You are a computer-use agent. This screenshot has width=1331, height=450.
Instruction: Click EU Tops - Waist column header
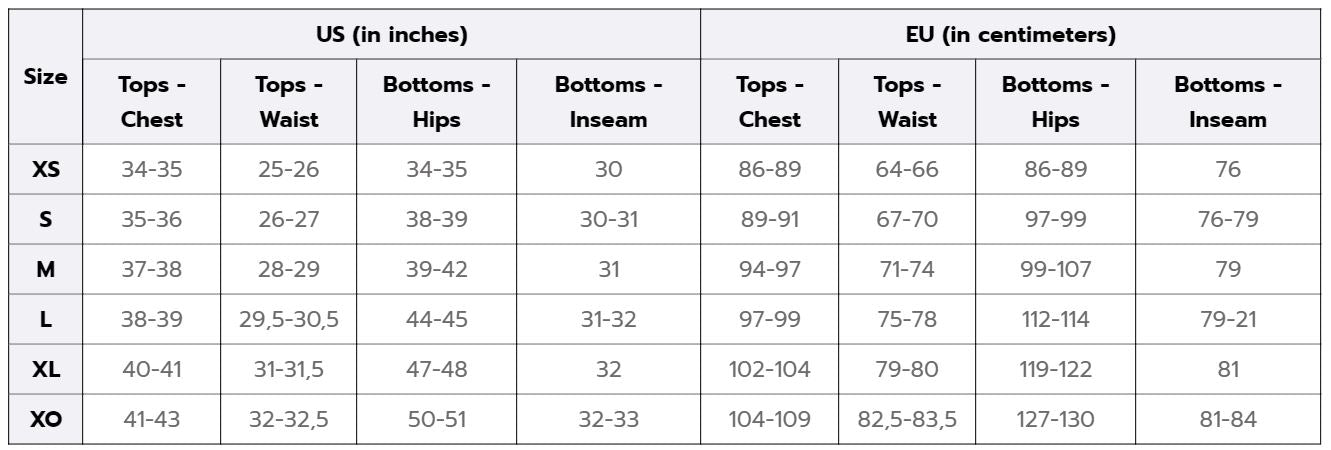pos(908,103)
